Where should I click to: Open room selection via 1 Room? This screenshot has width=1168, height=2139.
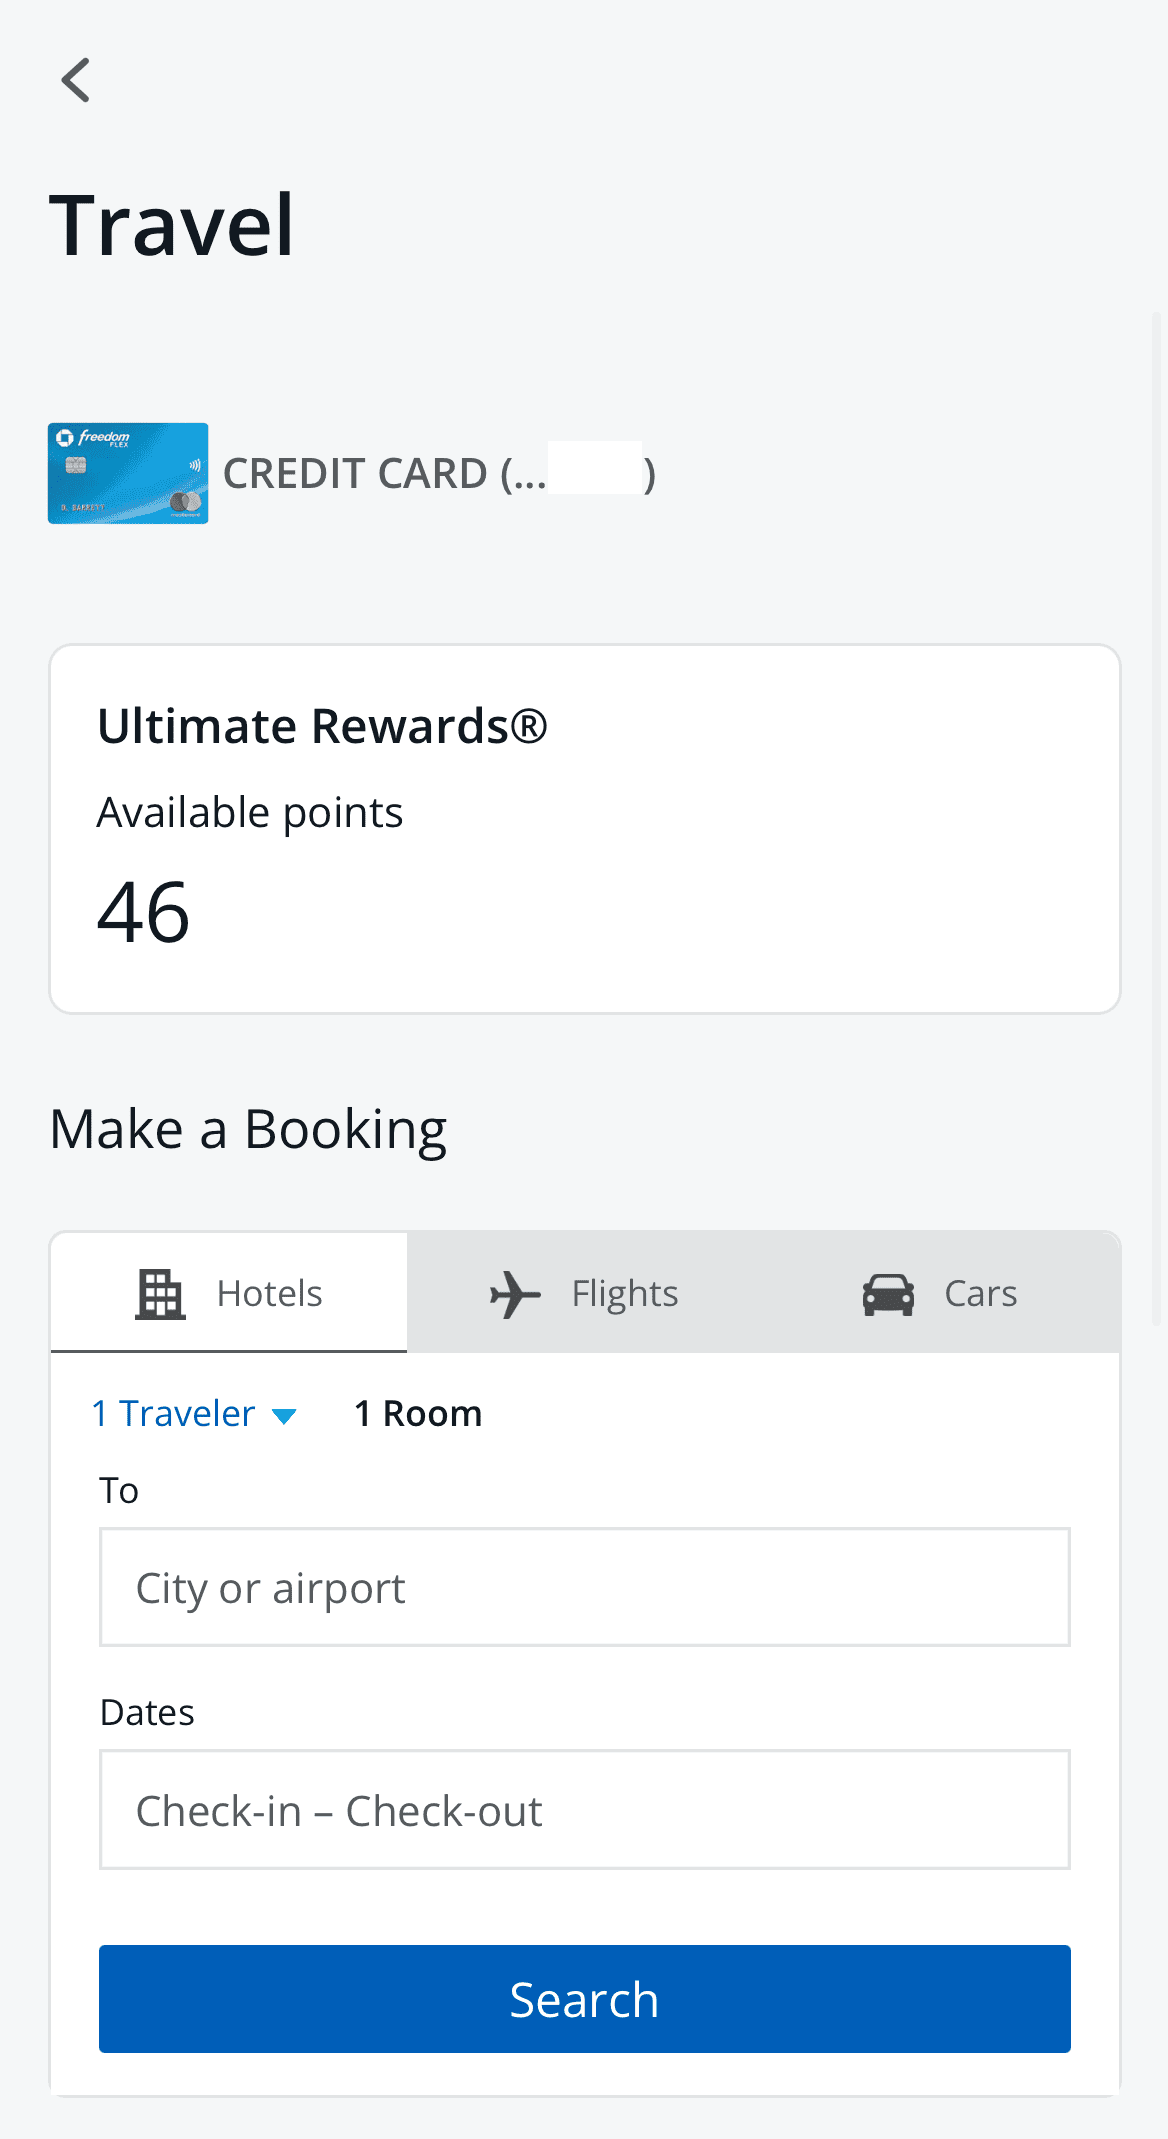pyautogui.click(x=417, y=1413)
